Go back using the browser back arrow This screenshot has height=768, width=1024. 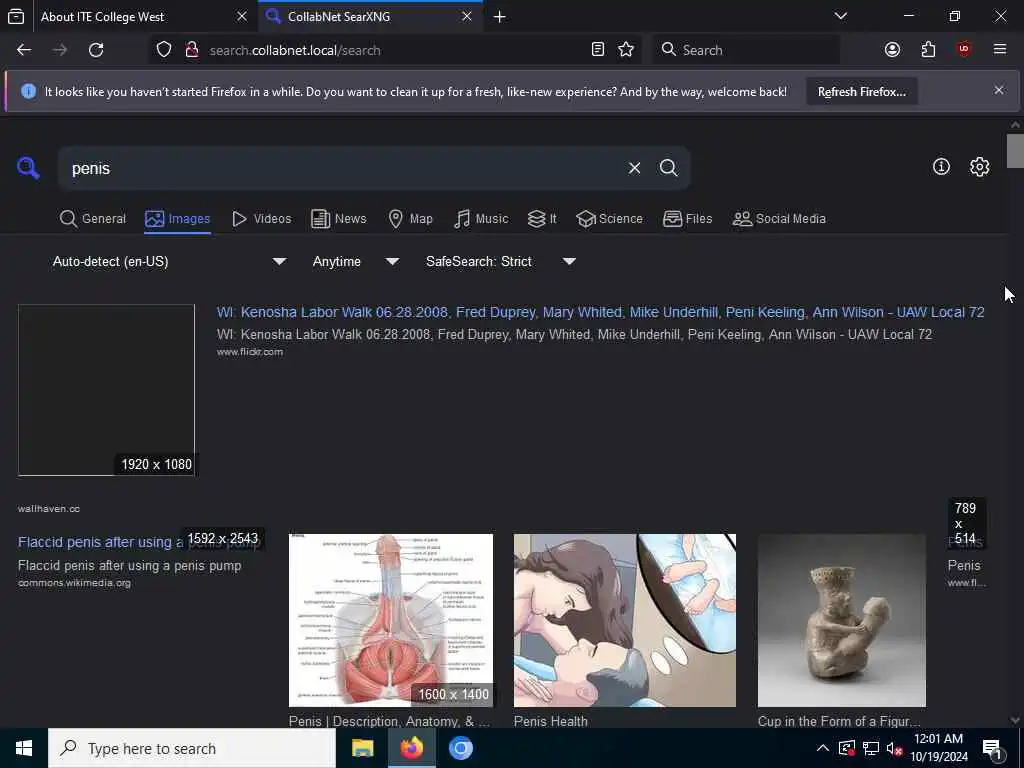coord(24,50)
